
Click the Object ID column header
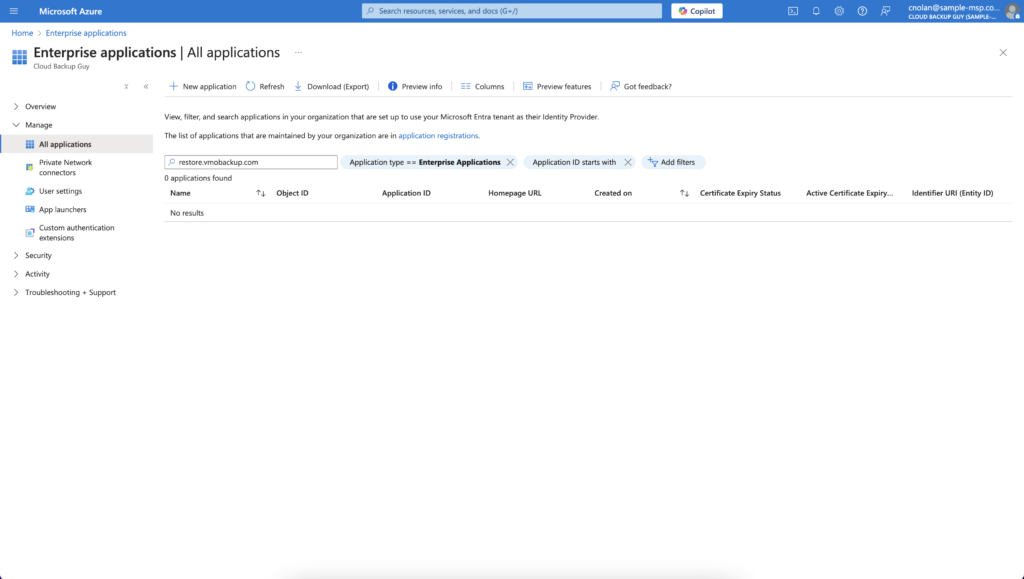point(292,193)
